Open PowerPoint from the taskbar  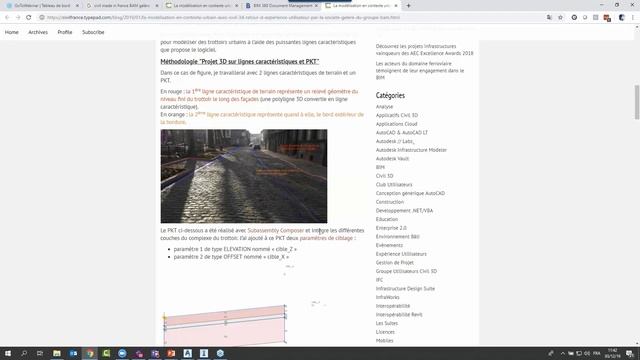tap(171, 353)
